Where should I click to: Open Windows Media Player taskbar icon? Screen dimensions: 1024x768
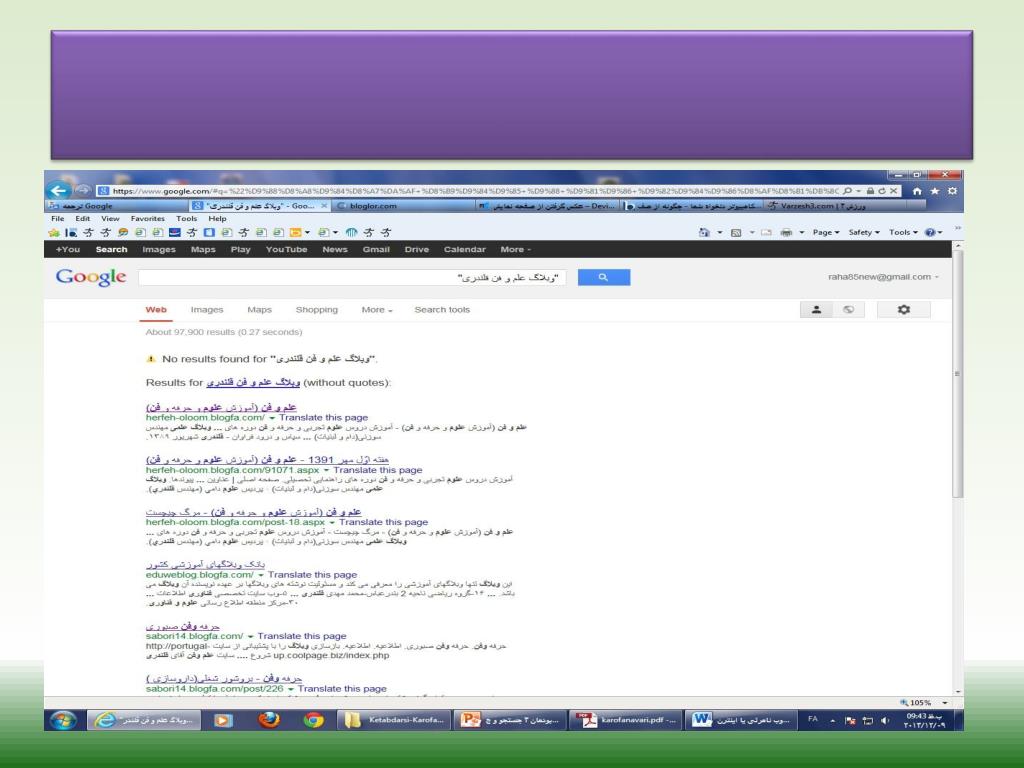[x=223, y=720]
